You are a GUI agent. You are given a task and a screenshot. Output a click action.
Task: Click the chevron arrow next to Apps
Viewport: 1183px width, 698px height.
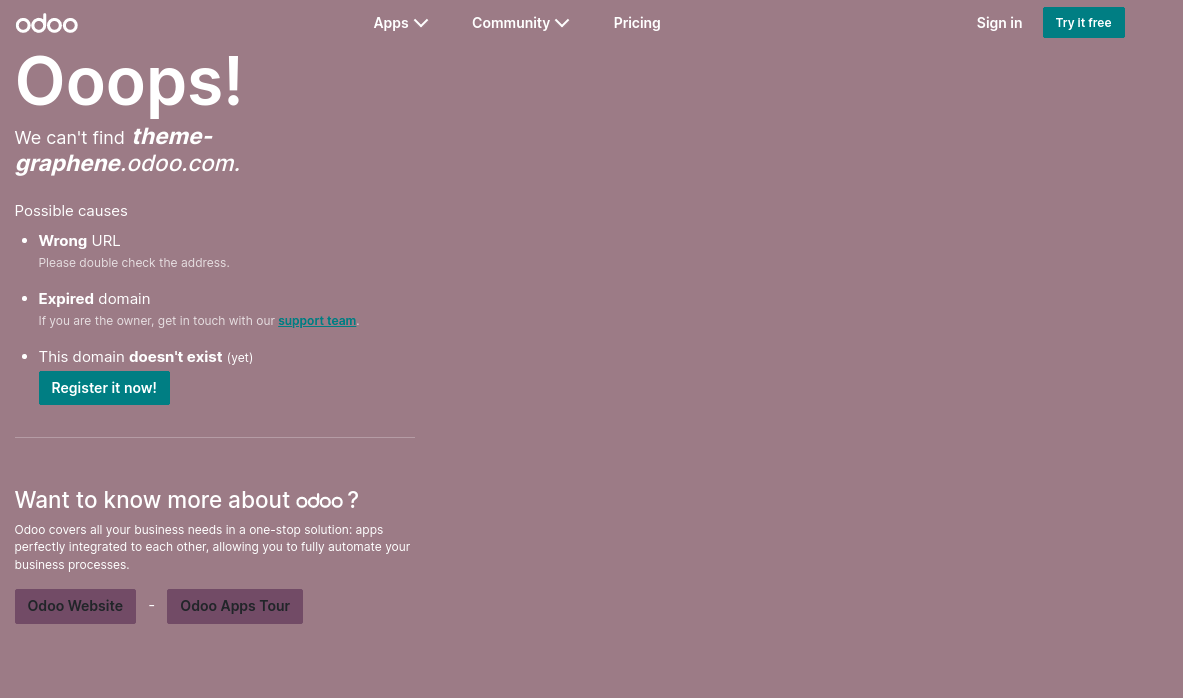(x=421, y=22)
